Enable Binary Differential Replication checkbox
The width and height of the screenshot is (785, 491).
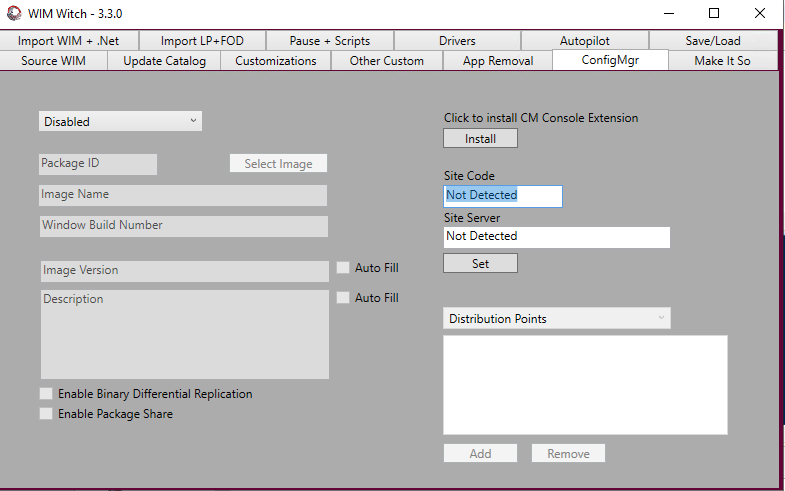tap(46, 394)
